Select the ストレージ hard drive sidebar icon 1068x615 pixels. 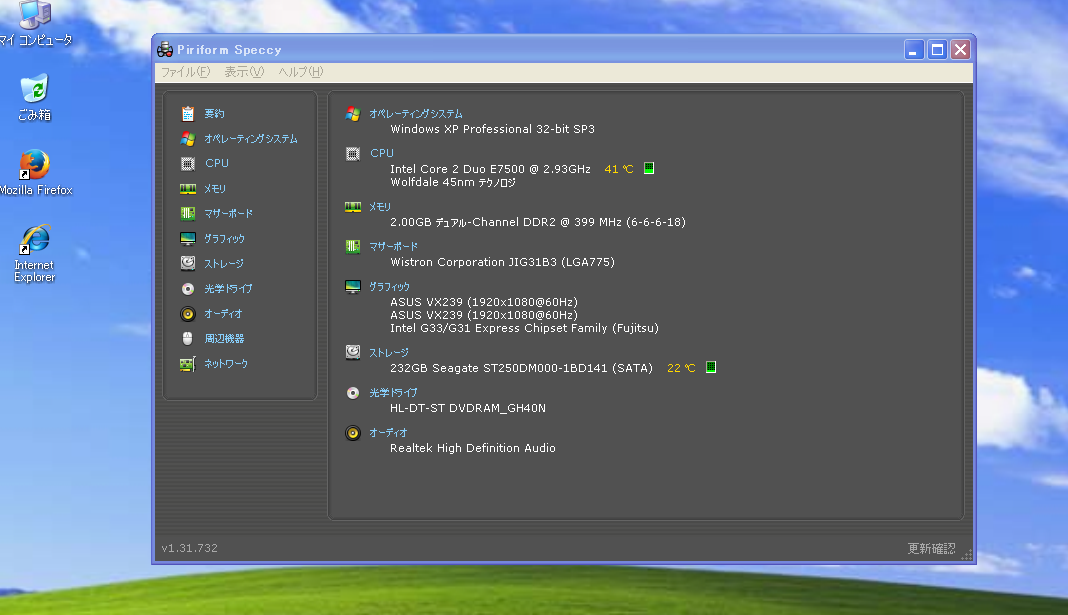(188, 264)
